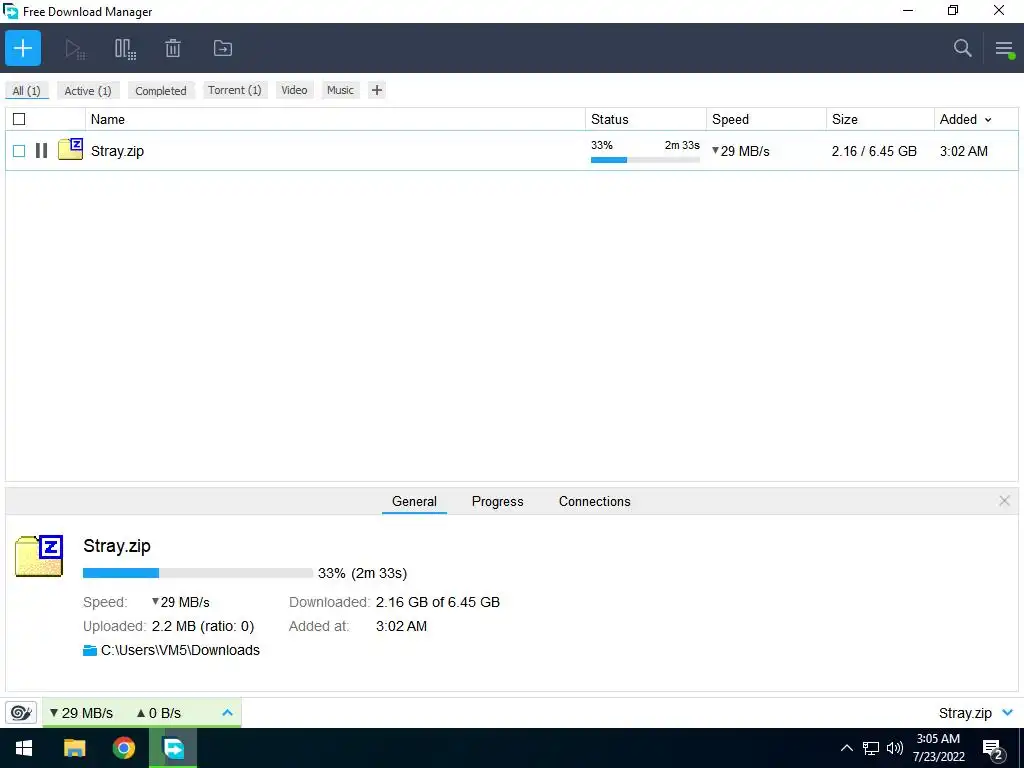
Task: Open the search magnifier icon
Action: pos(962,48)
